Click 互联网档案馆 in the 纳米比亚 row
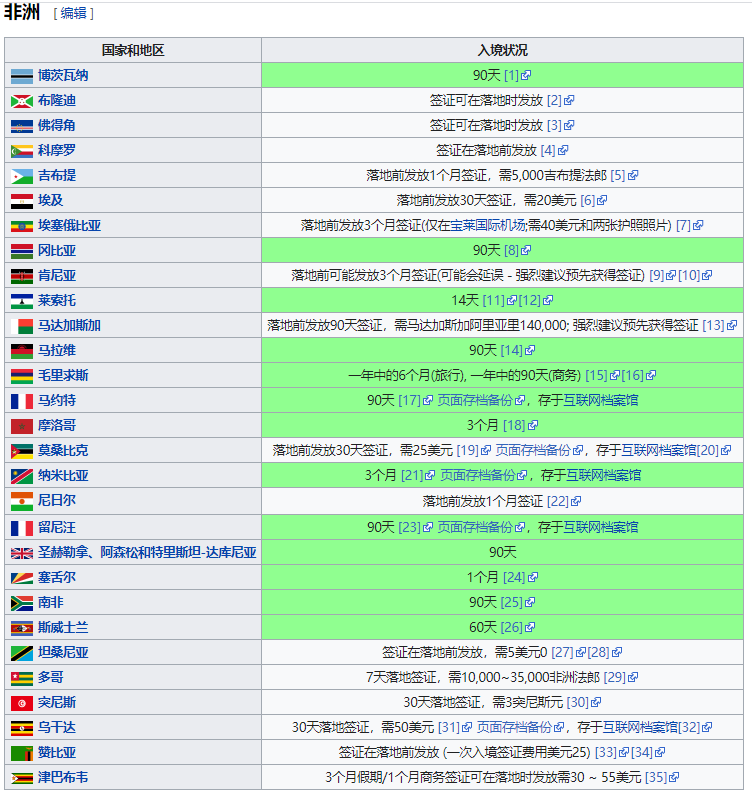The image size is (752, 796). pyautogui.click(x=603, y=475)
